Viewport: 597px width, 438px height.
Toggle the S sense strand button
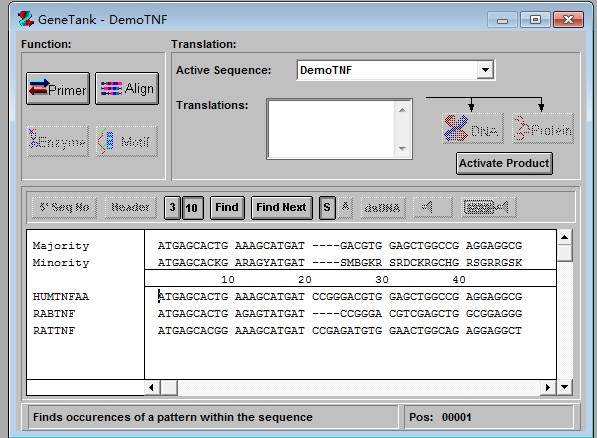(x=327, y=208)
